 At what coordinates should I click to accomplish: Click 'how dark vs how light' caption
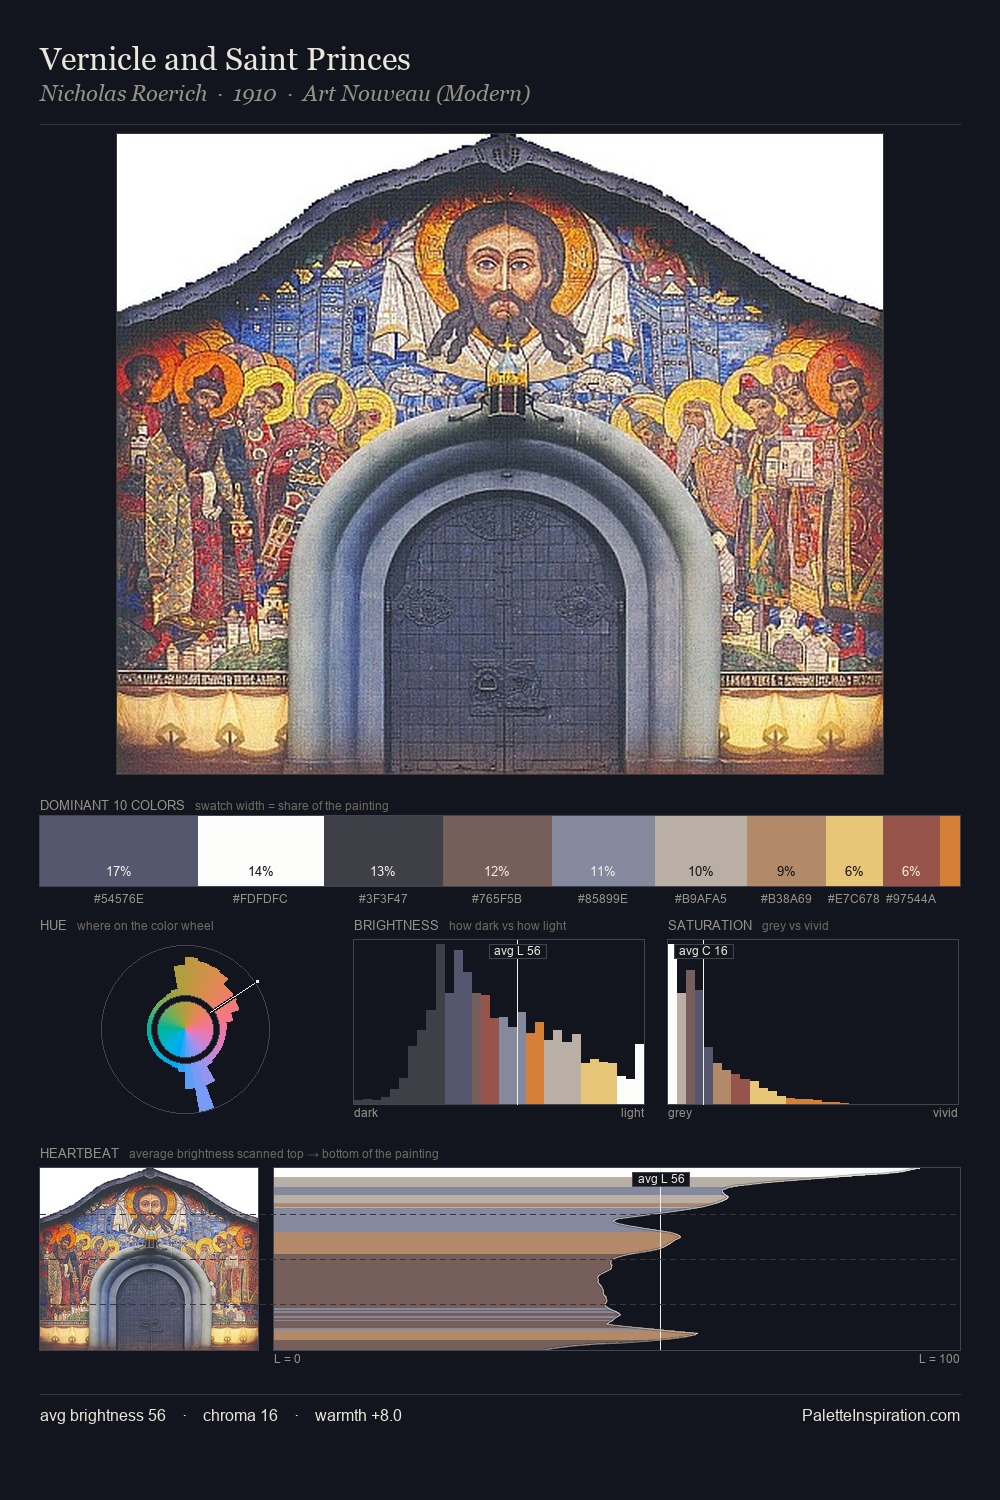508,926
